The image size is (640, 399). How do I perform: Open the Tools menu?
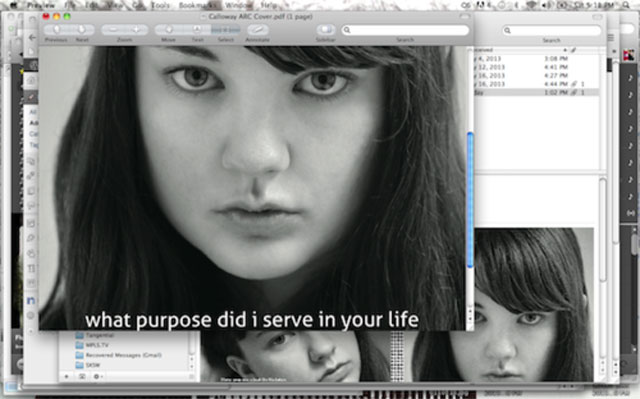point(160,5)
